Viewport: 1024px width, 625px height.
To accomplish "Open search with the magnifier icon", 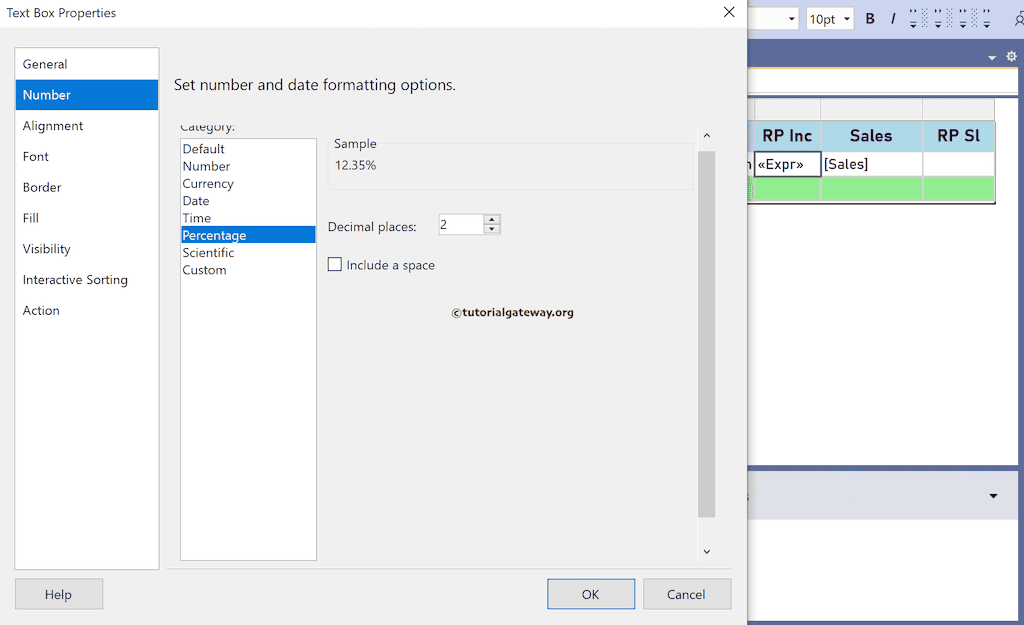I will (x=1018, y=18).
